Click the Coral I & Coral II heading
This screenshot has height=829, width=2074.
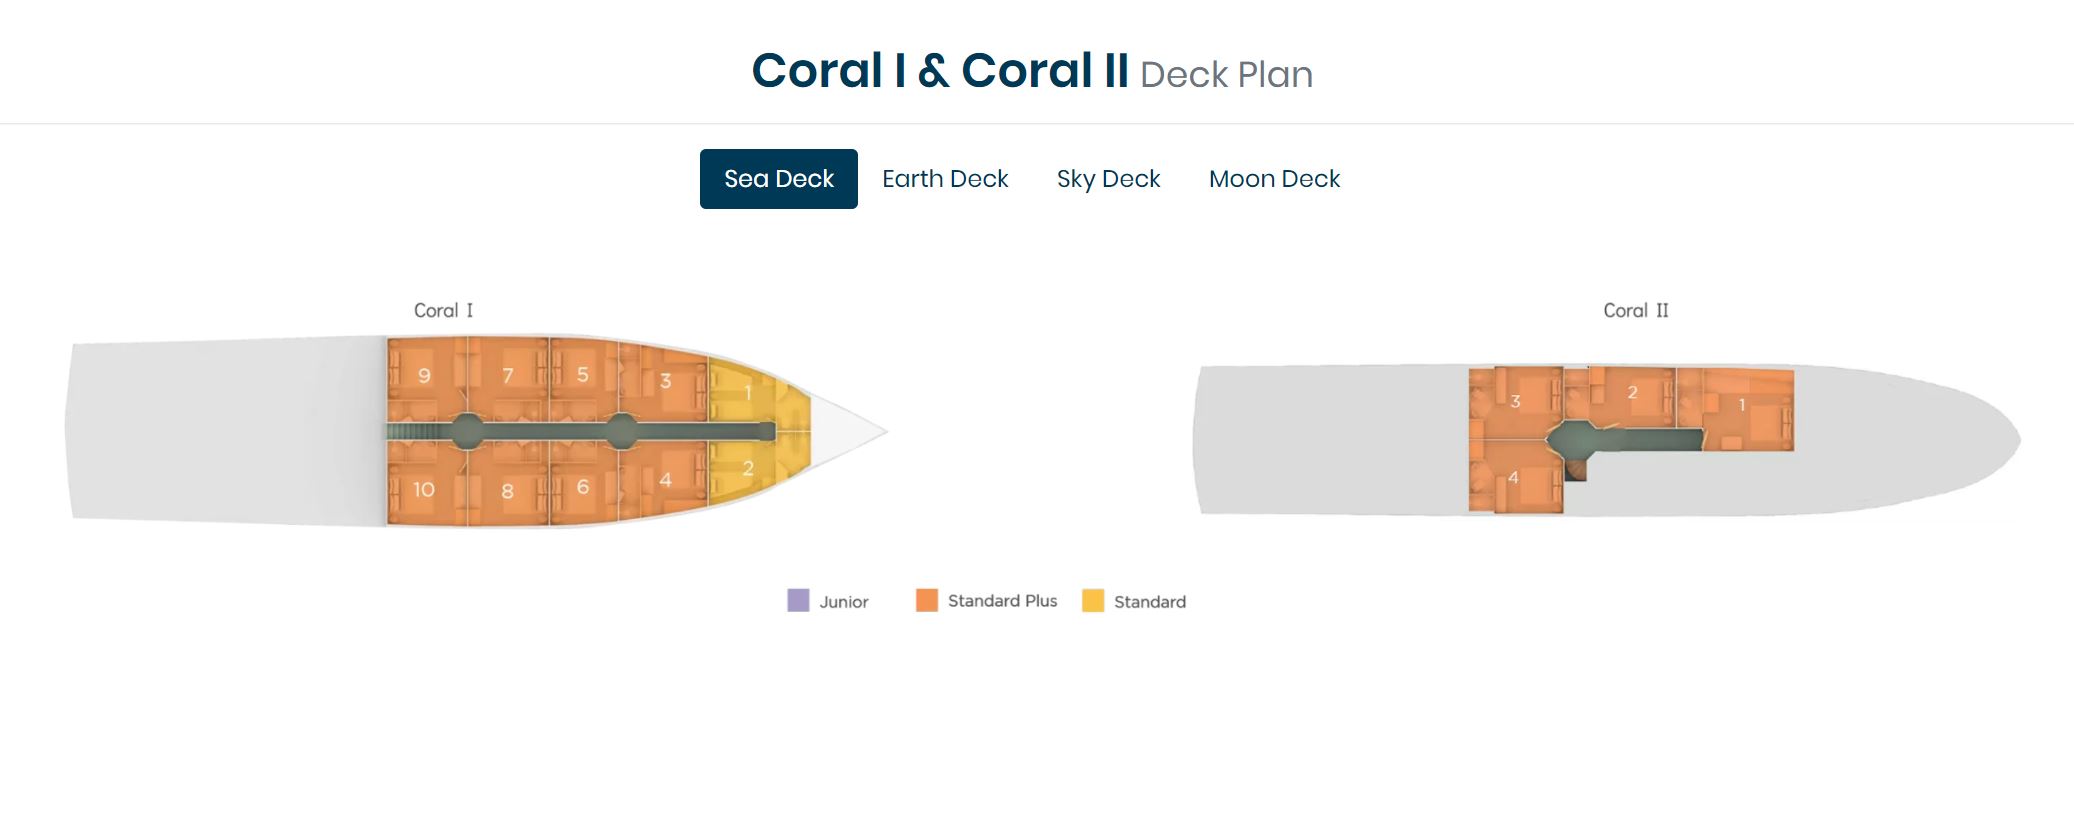[x=940, y=71]
